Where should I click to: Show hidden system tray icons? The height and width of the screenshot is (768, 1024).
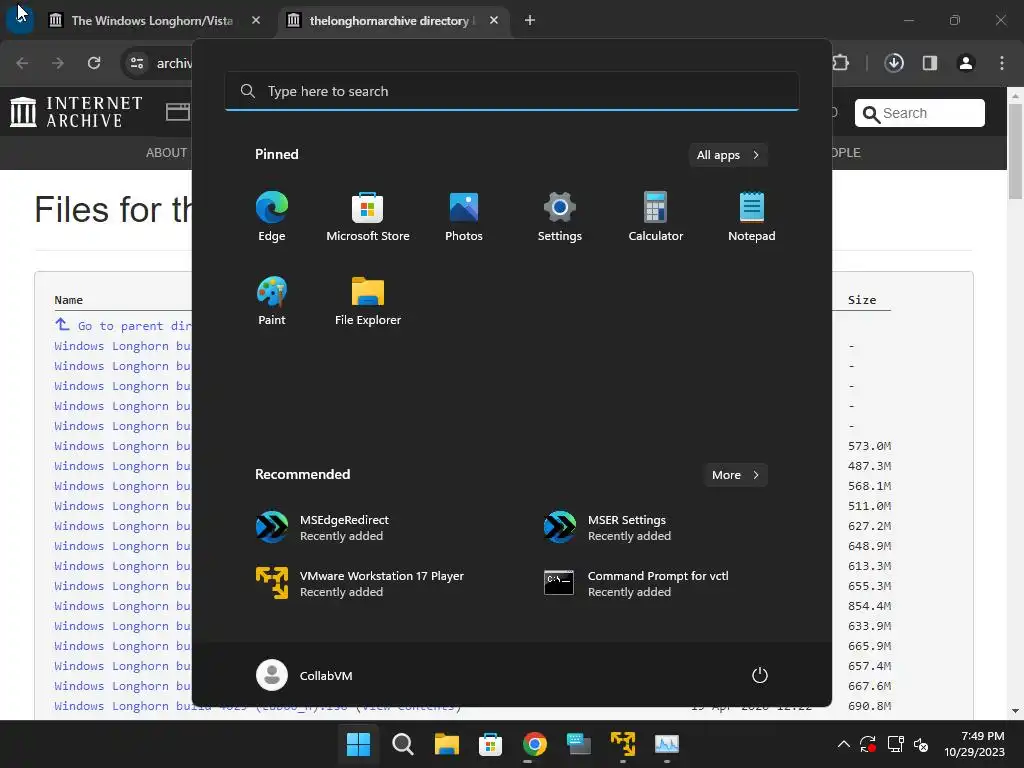[x=844, y=744]
